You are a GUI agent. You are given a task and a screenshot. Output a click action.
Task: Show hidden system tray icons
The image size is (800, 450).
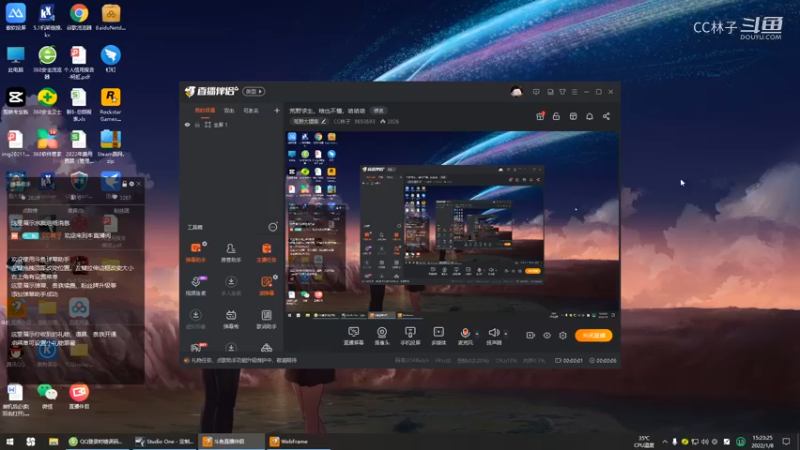pyautogui.click(x=665, y=441)
